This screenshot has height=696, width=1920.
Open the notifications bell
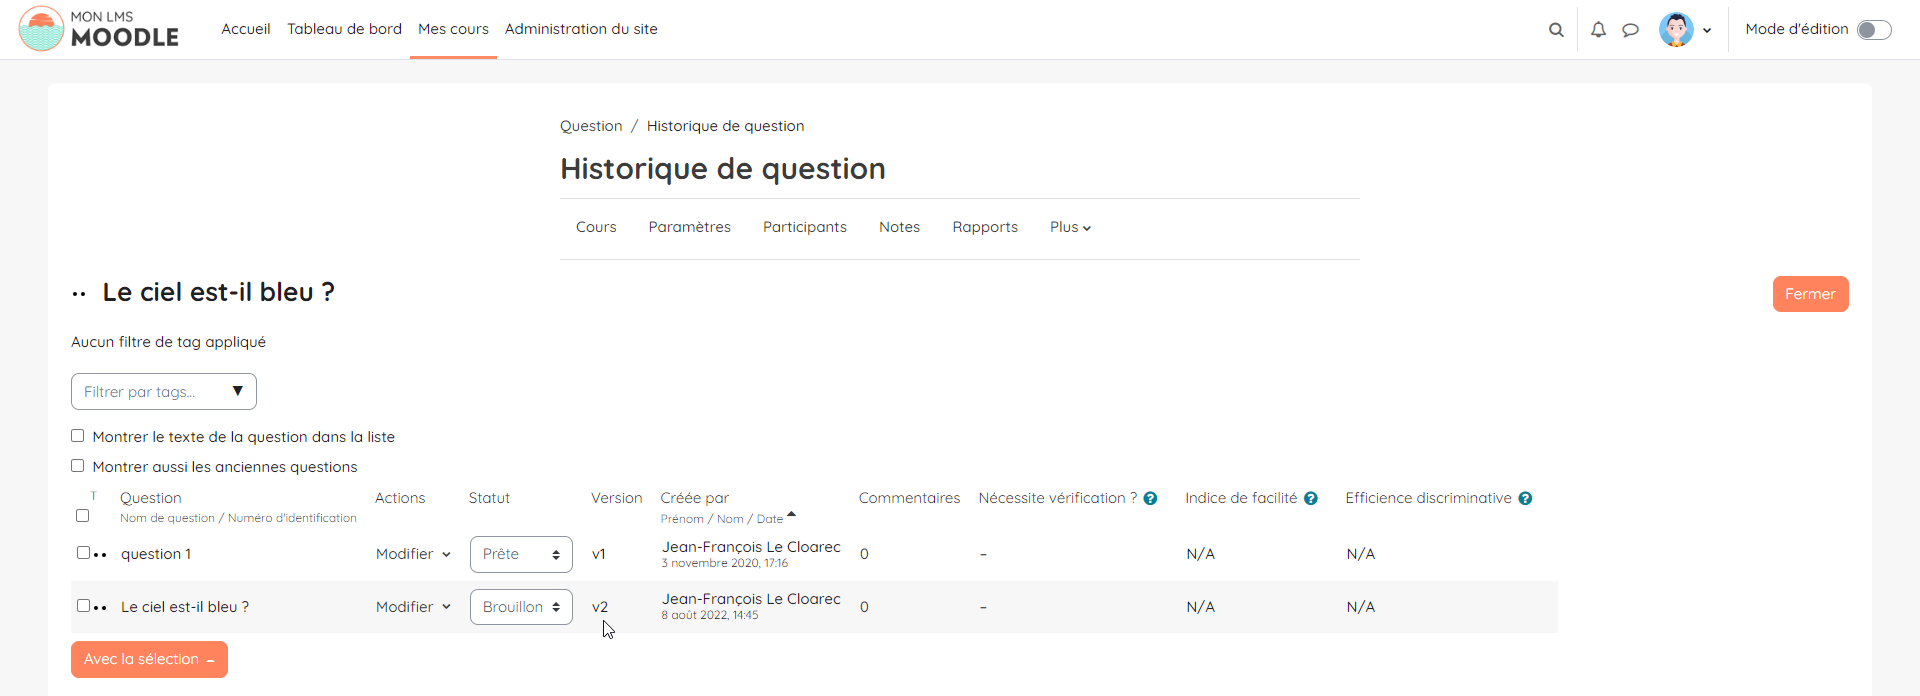tap(1598, 30)
